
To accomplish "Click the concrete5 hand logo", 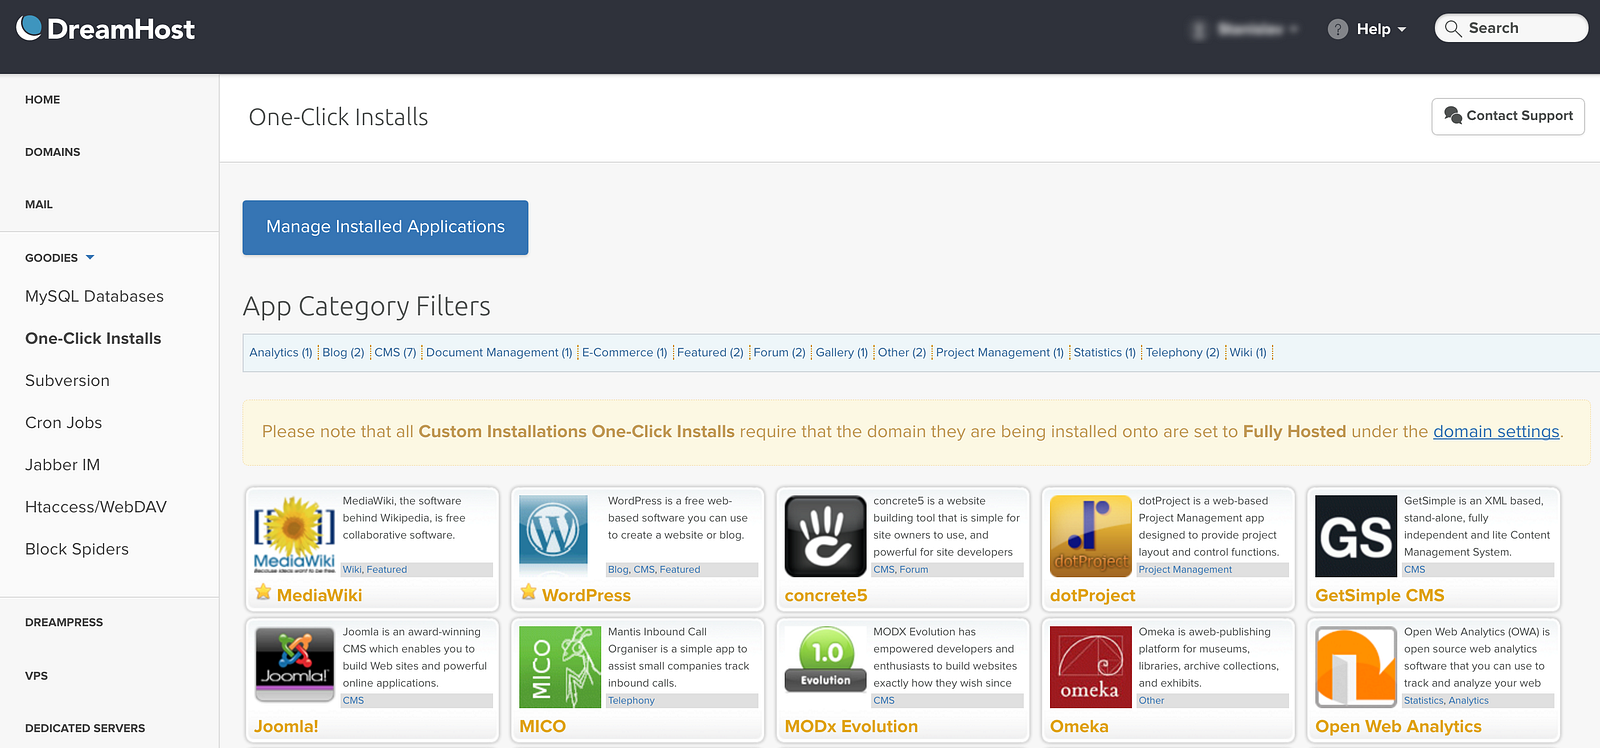I will tap(825, 536).
